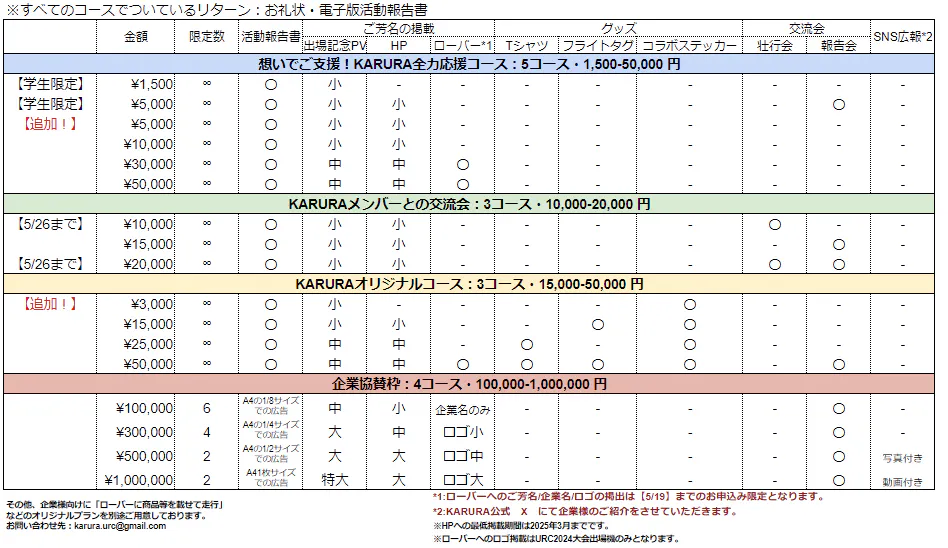Select the 写真付き cell
Screen dimensions: 948x548
pos(902,456)
